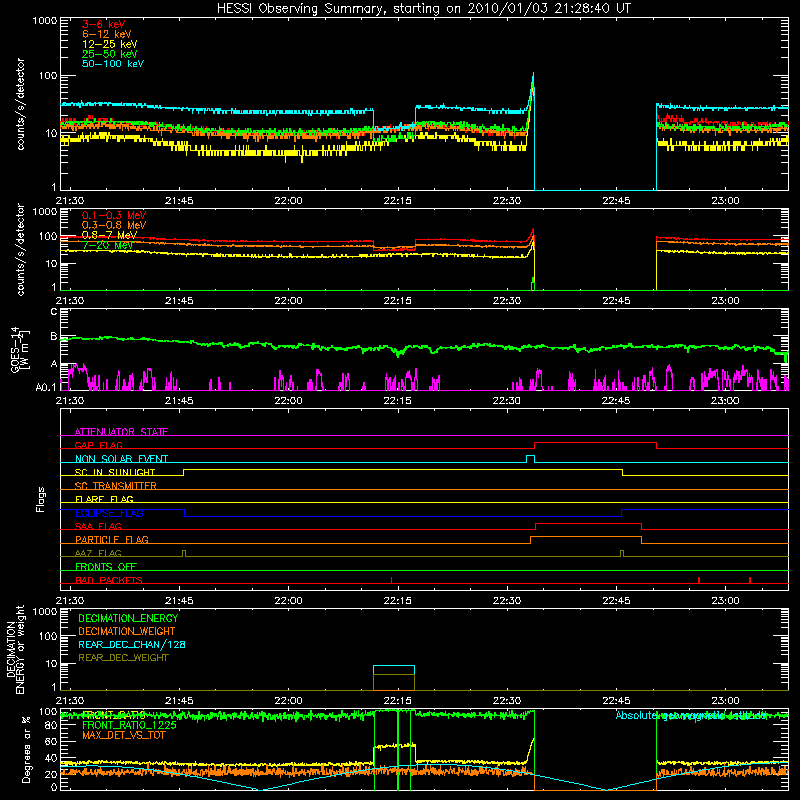800x800 pixels.
Task: Click the MAX_DET_VS_TOT legend label
Action: click(x=123, y=735)
